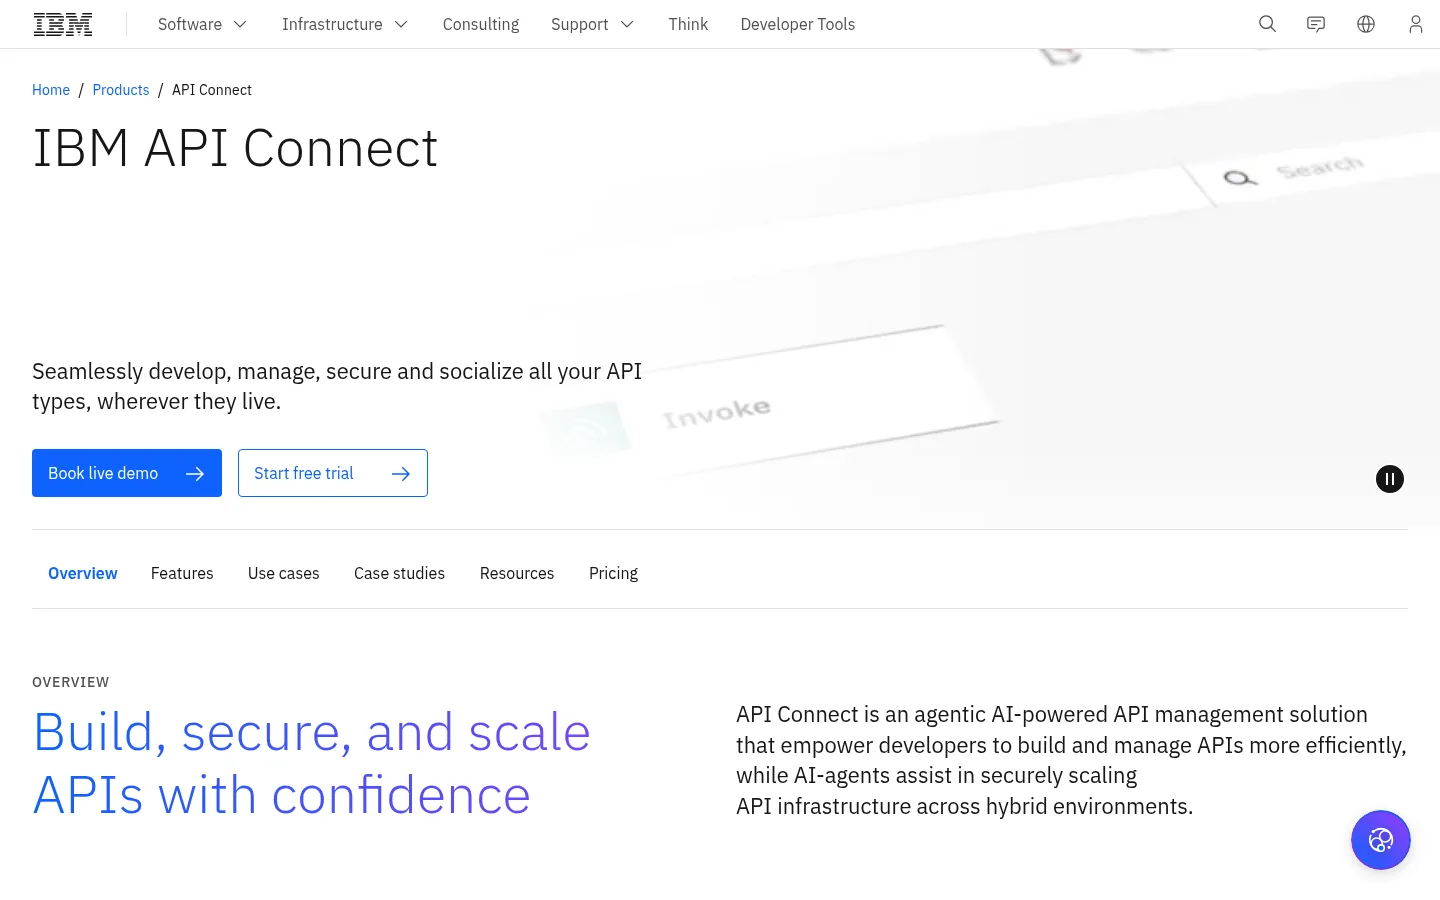Switch to the Pricing tab
The image size is (1440, 900).
point(613,573)
